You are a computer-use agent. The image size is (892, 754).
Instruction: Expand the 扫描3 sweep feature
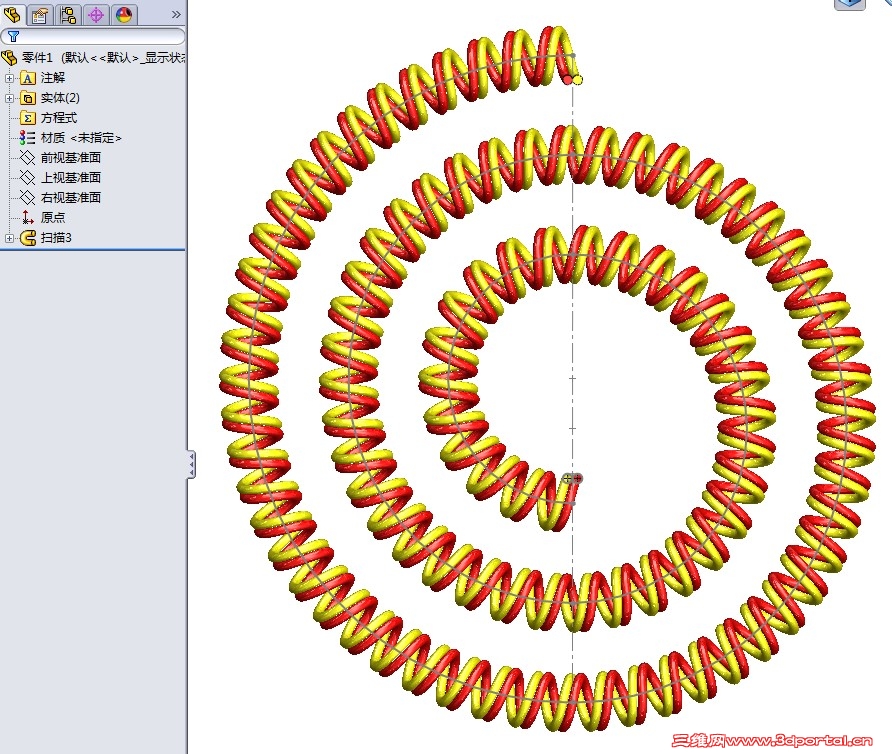[x=9, y=238]
